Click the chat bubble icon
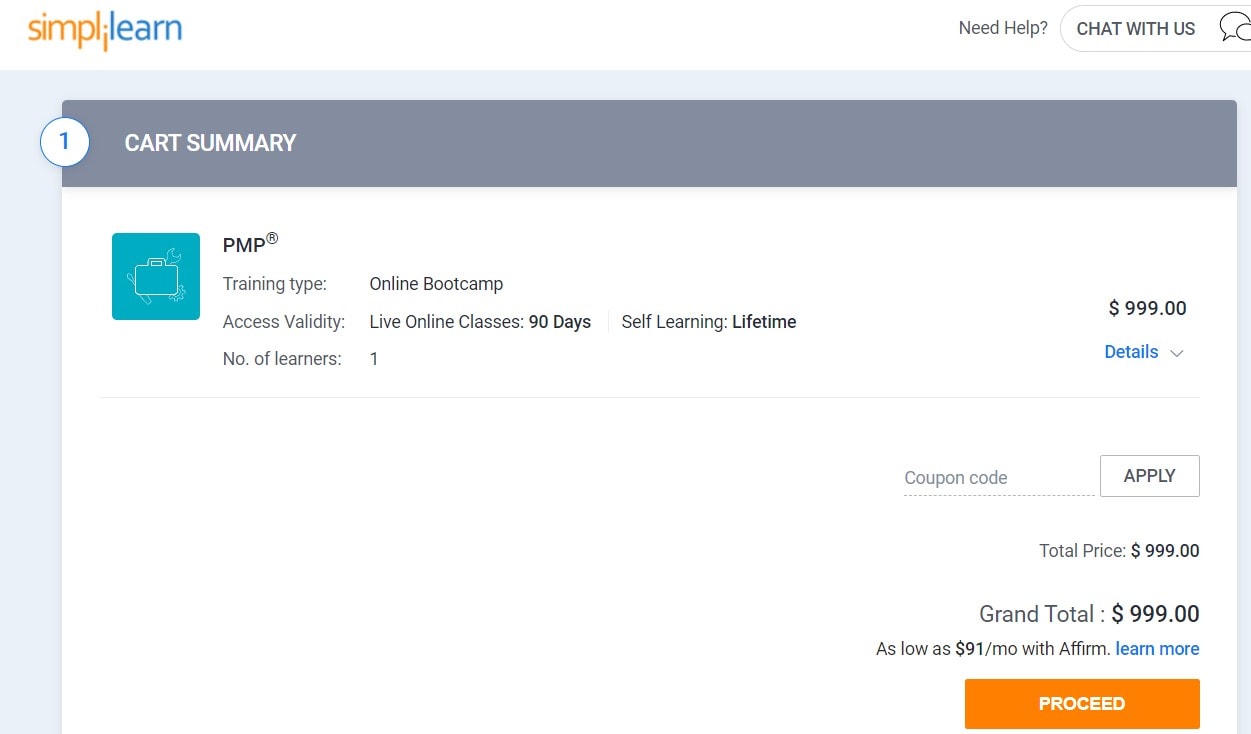 pyautogui.click(x=1233, y=28)
